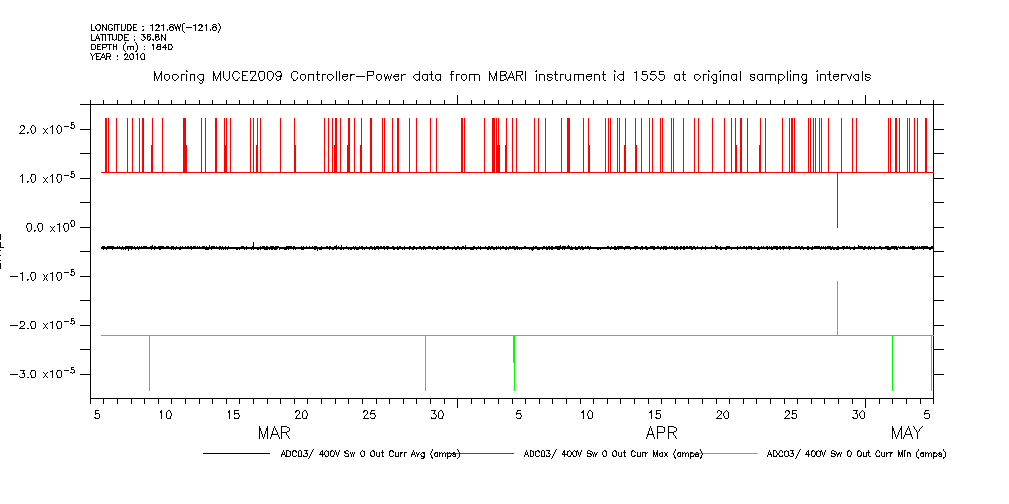Screen dimensions: 1009x504
Task: Click the MAY month label
Action: [x=906, y=434]
